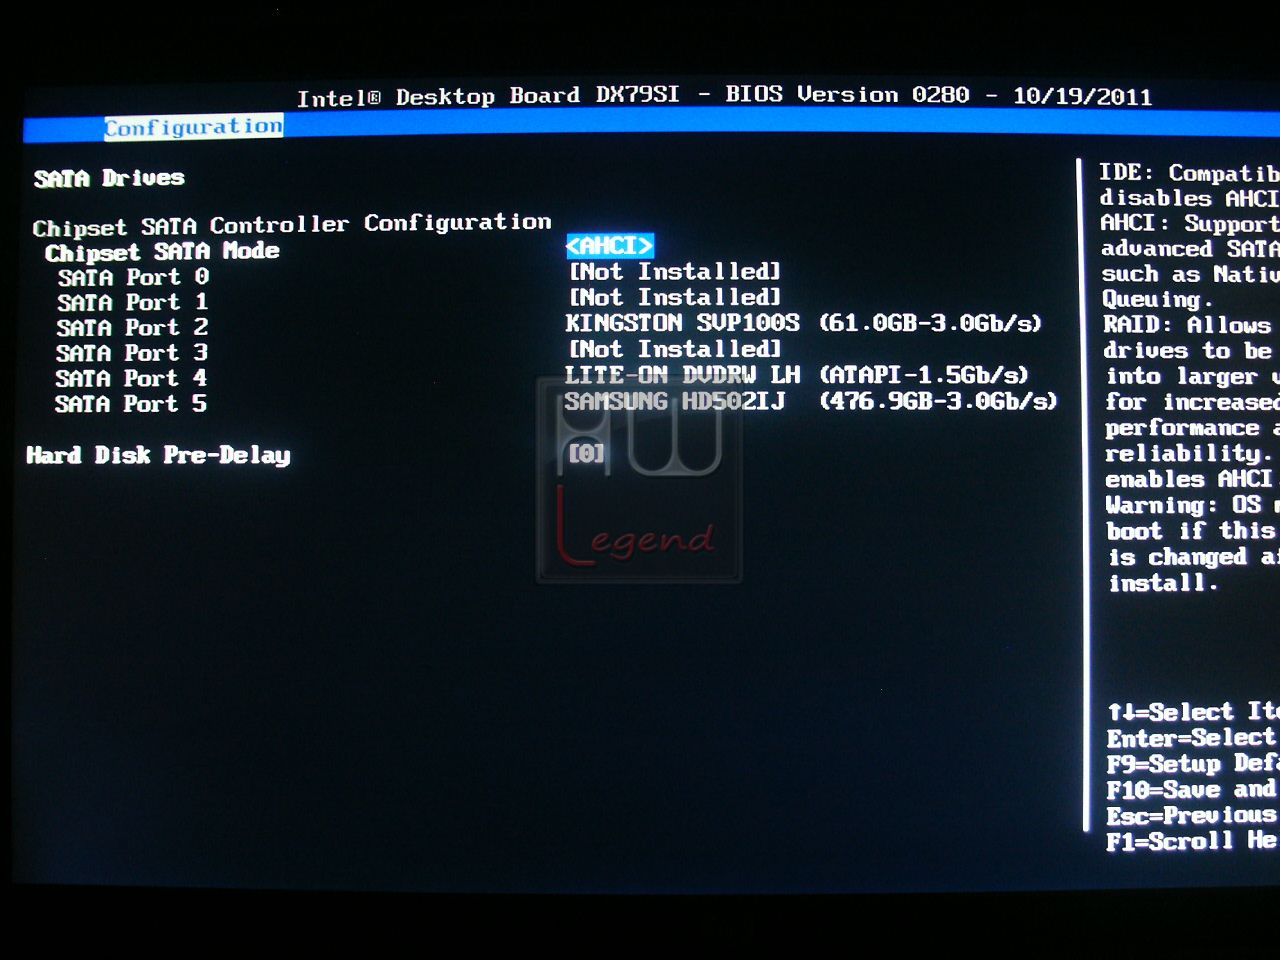This screenshot has height=960, width=1280.
Task: Click Chipset SATA Controller Configuration heading
Action: click(x=291, y=224)
